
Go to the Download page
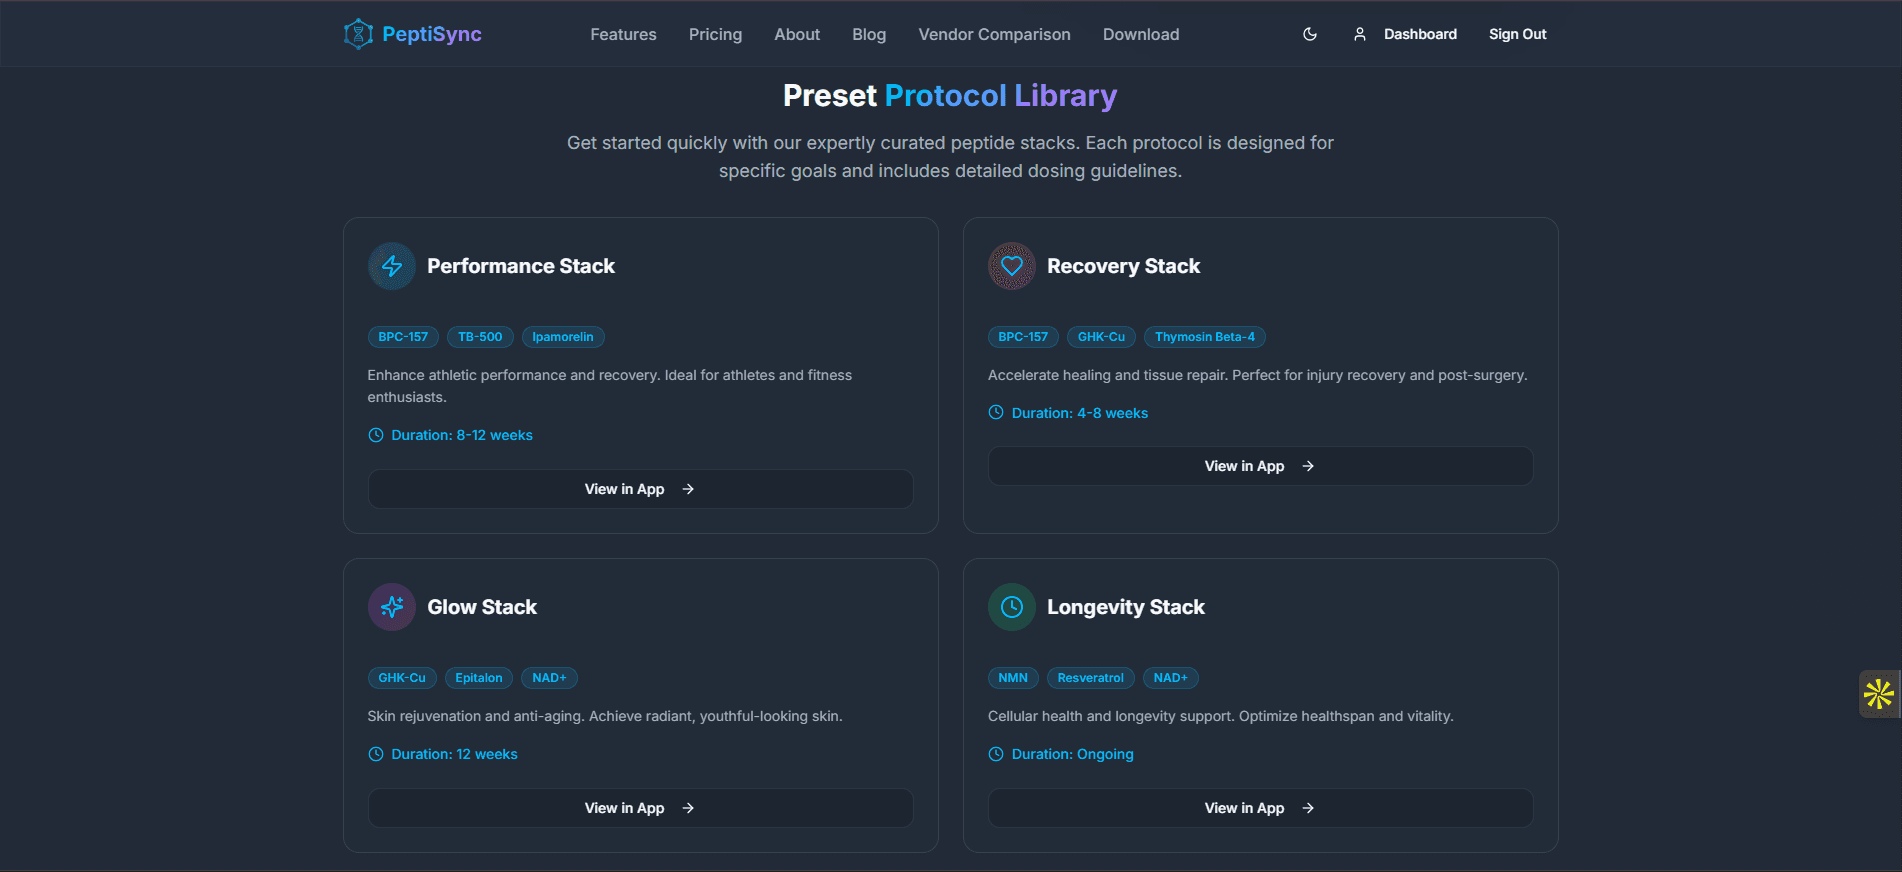pyautogui.click(x=1141, y=34)
